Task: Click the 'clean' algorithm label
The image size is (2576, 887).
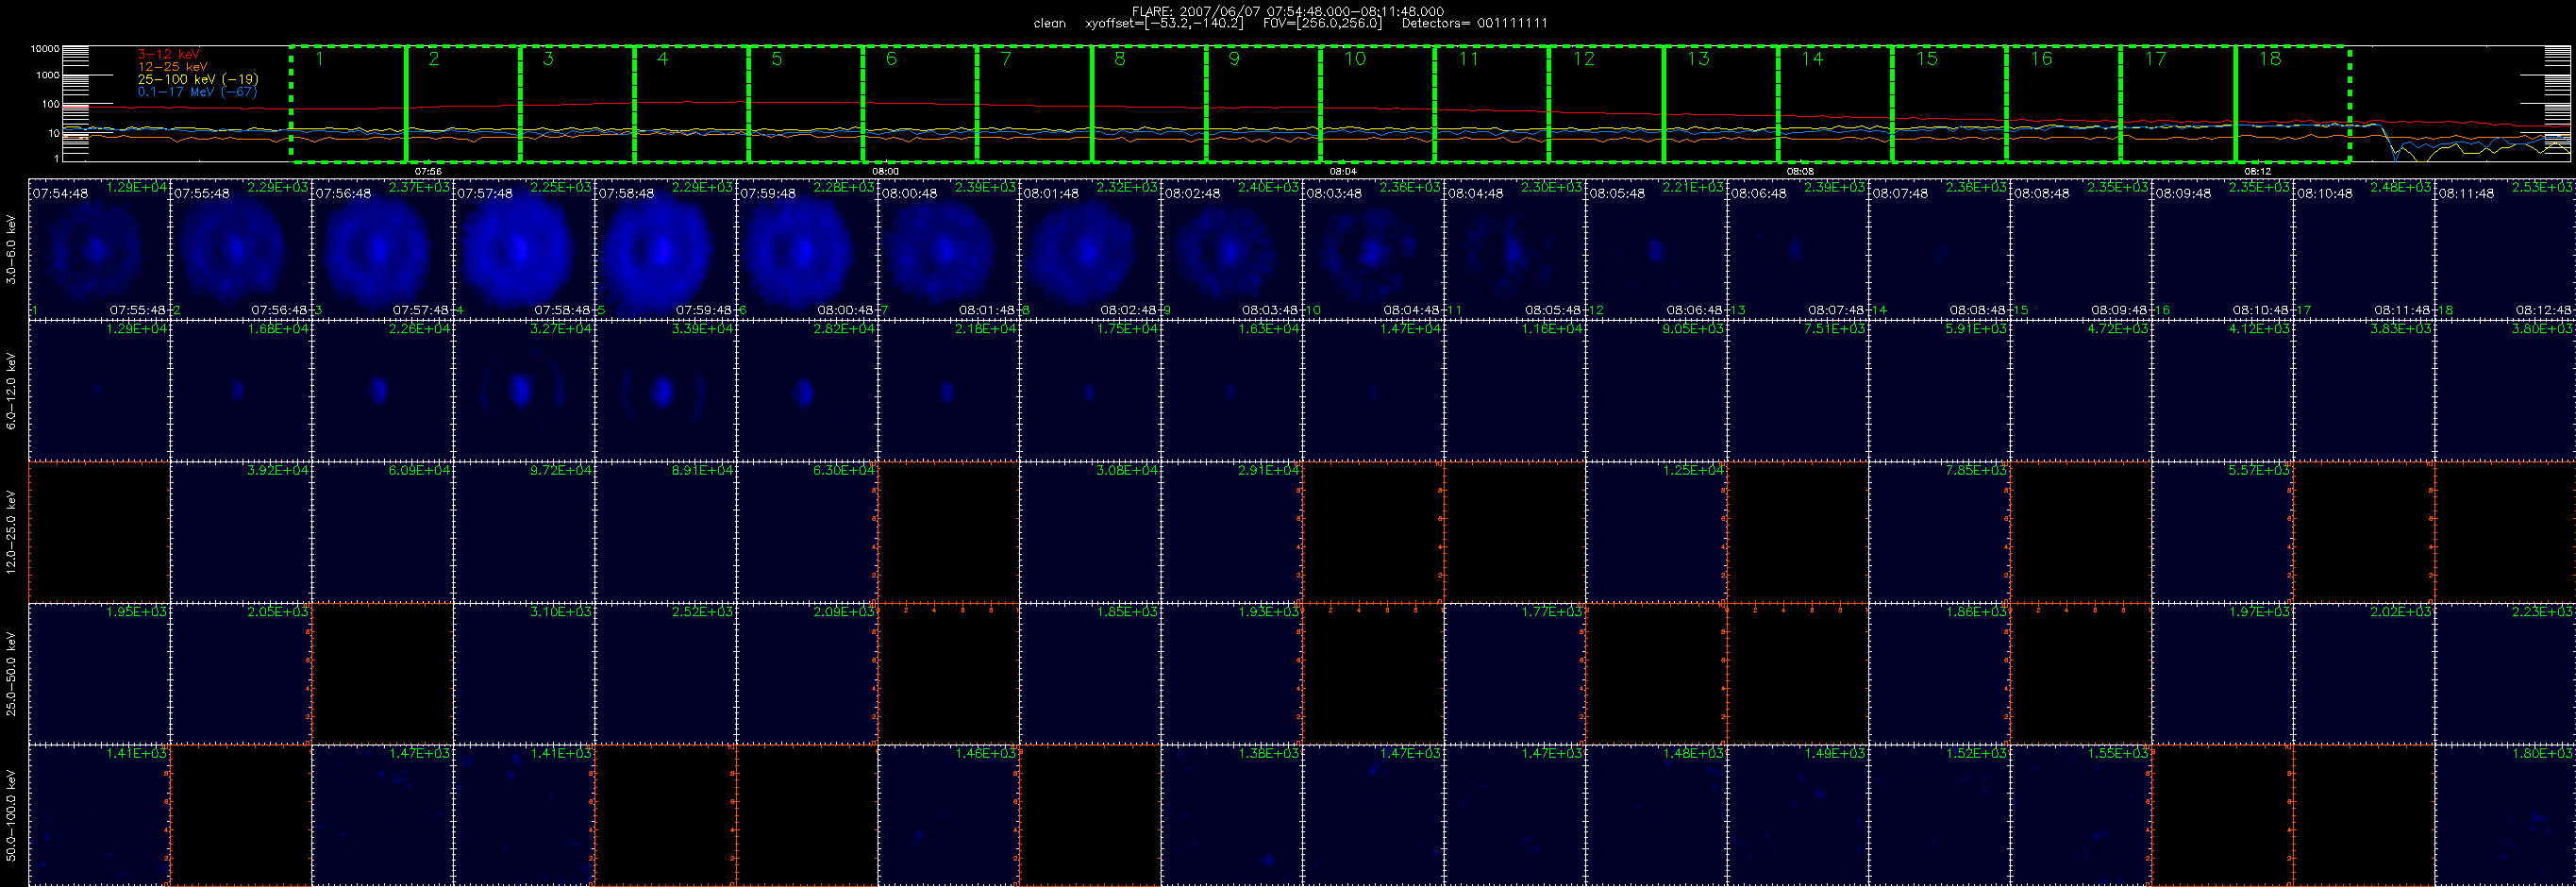Action: [1049, 23]
